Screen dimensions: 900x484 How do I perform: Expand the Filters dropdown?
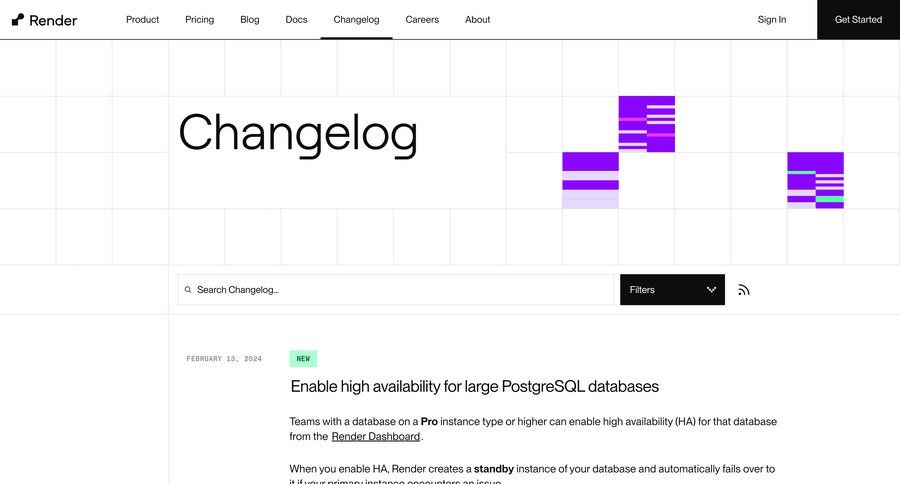(671, 290)
